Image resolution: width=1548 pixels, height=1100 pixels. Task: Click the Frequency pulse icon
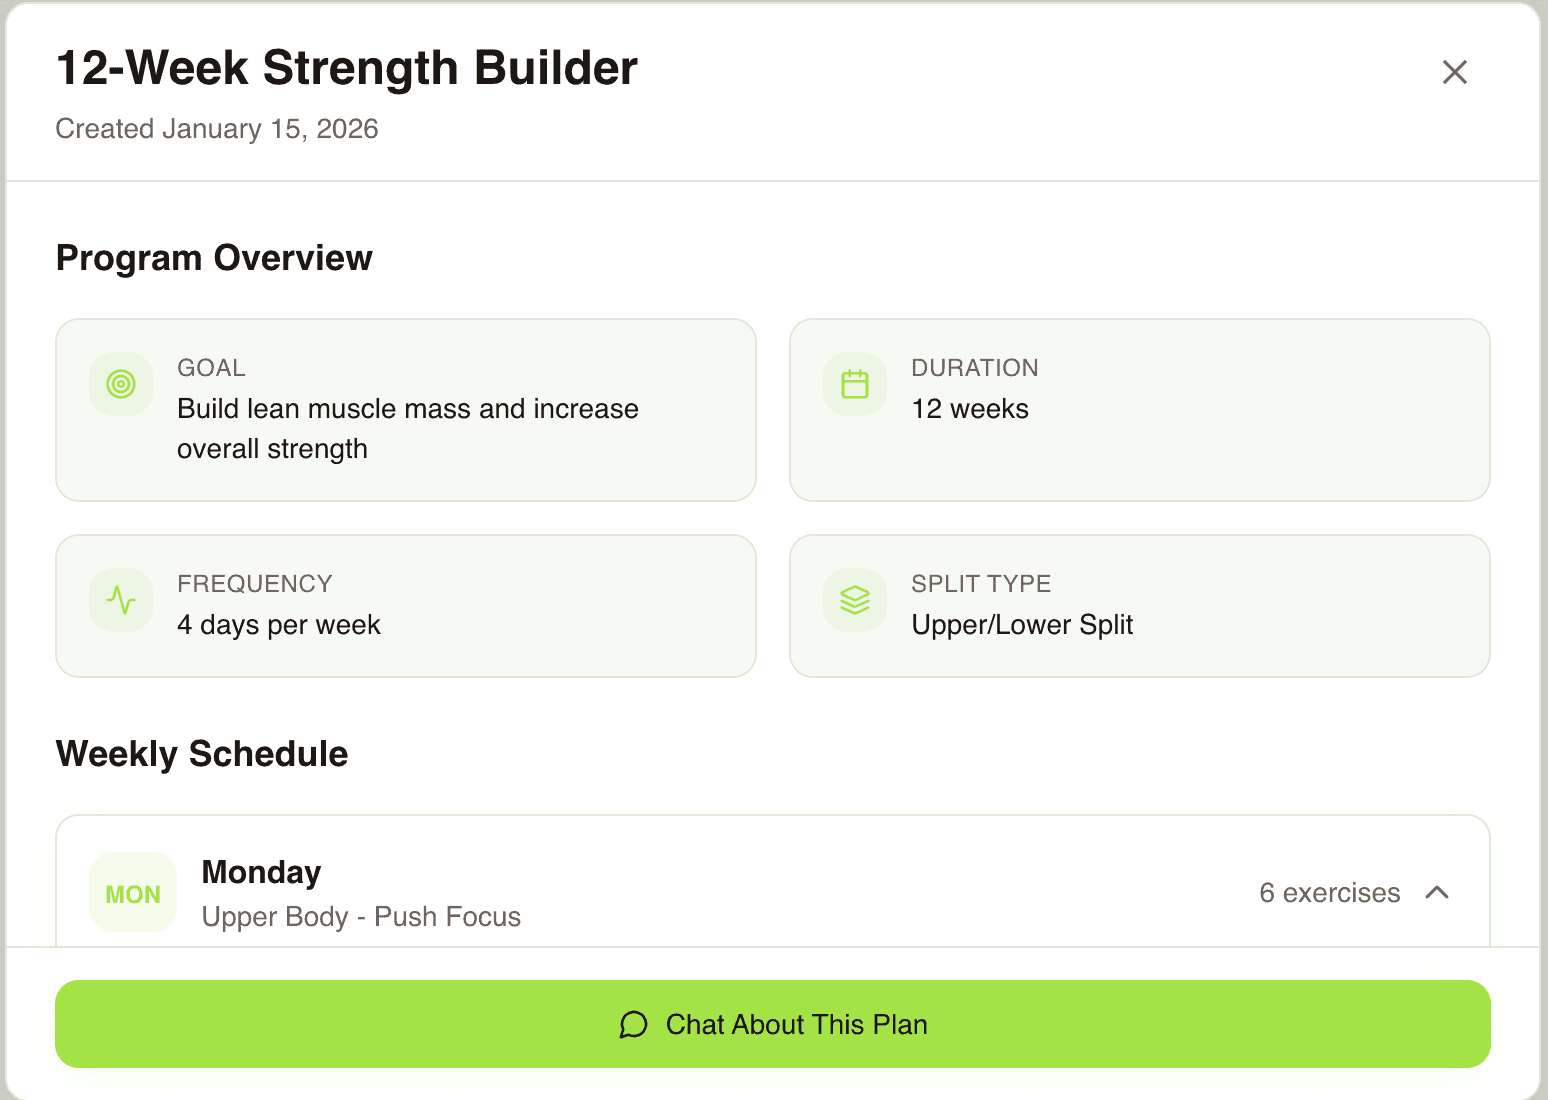point(120,600)
